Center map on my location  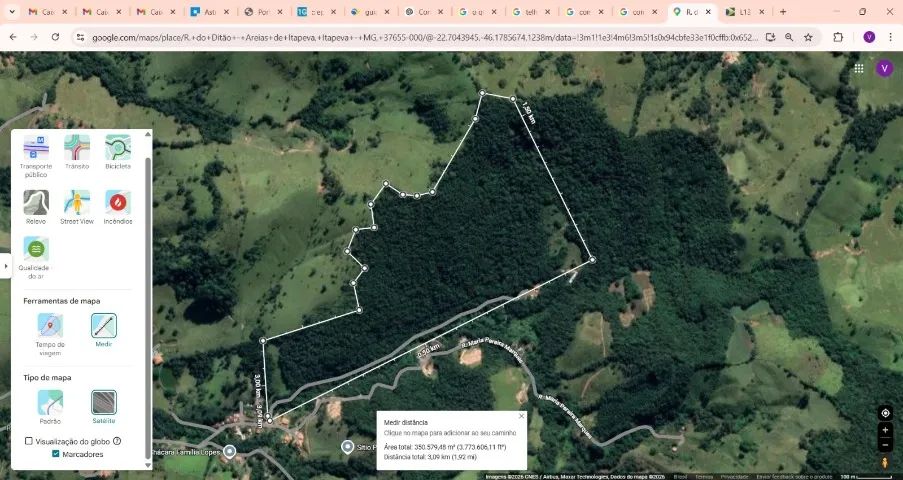pyautogui.click(x=885, y=413)
